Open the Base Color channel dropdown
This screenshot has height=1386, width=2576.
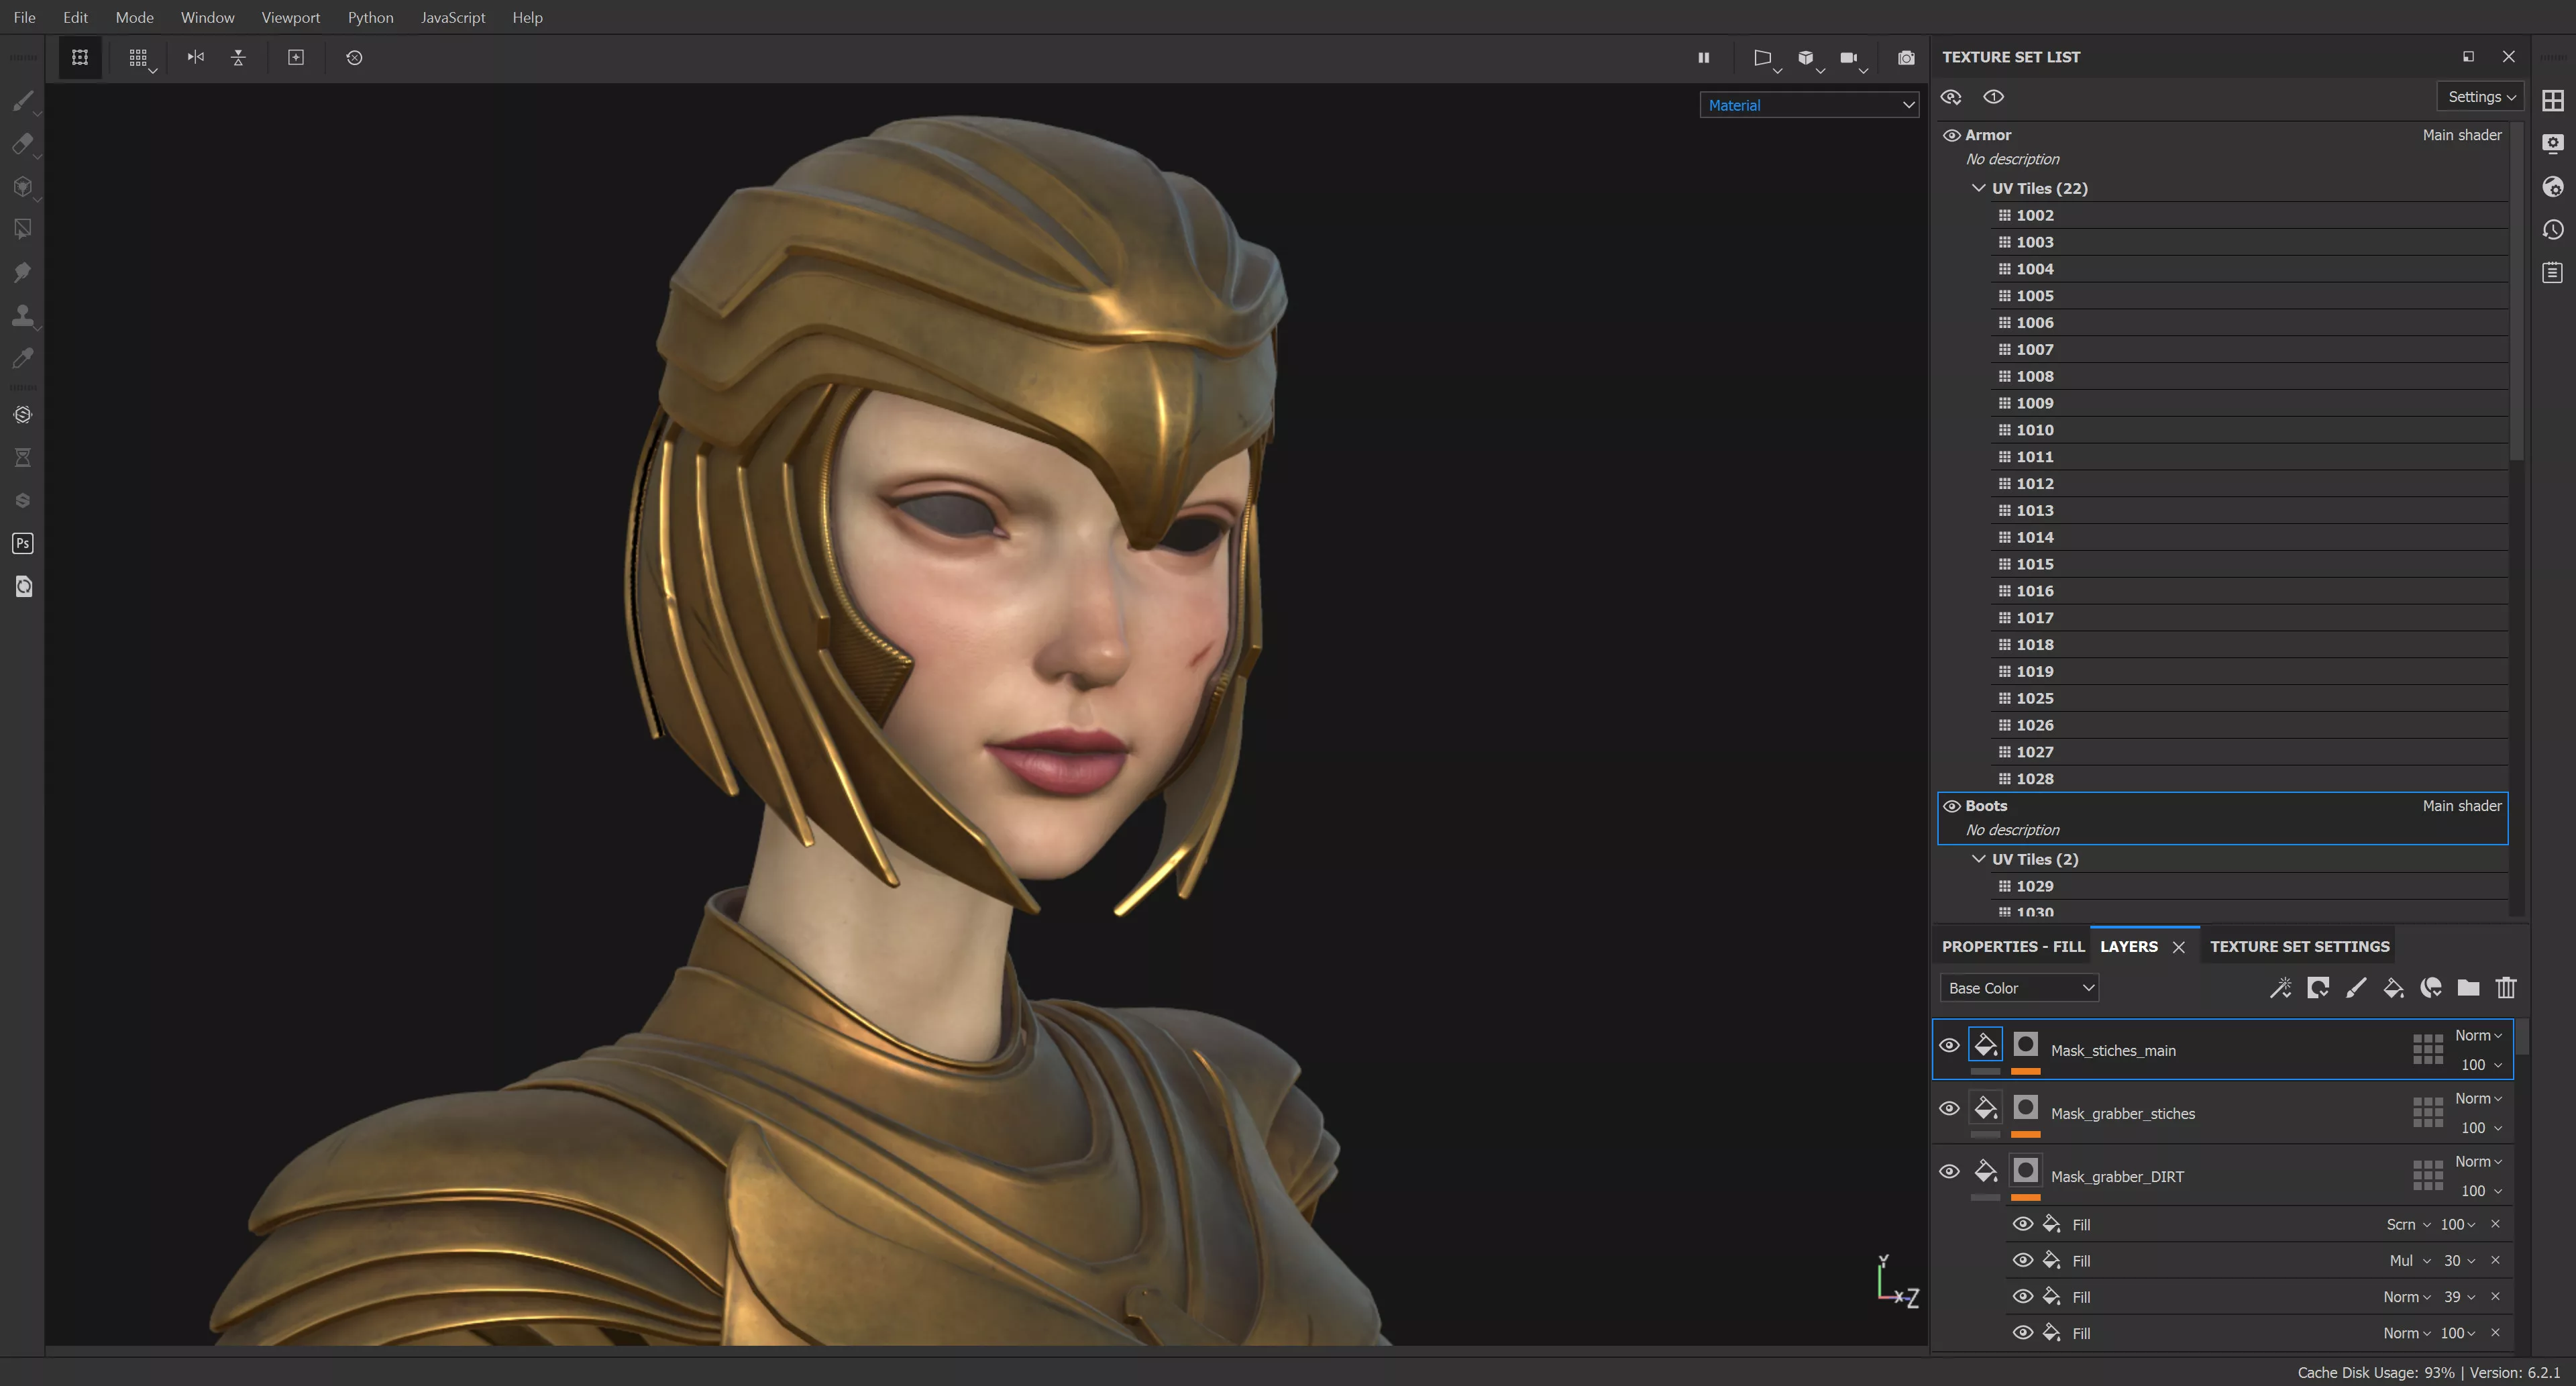2019,988
